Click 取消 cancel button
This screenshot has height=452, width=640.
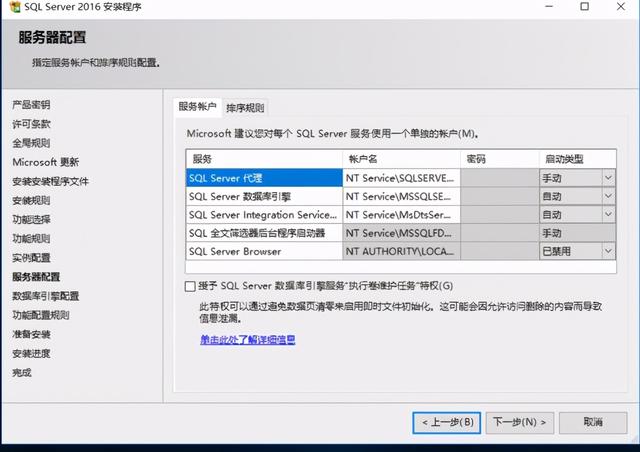[593, 422]
